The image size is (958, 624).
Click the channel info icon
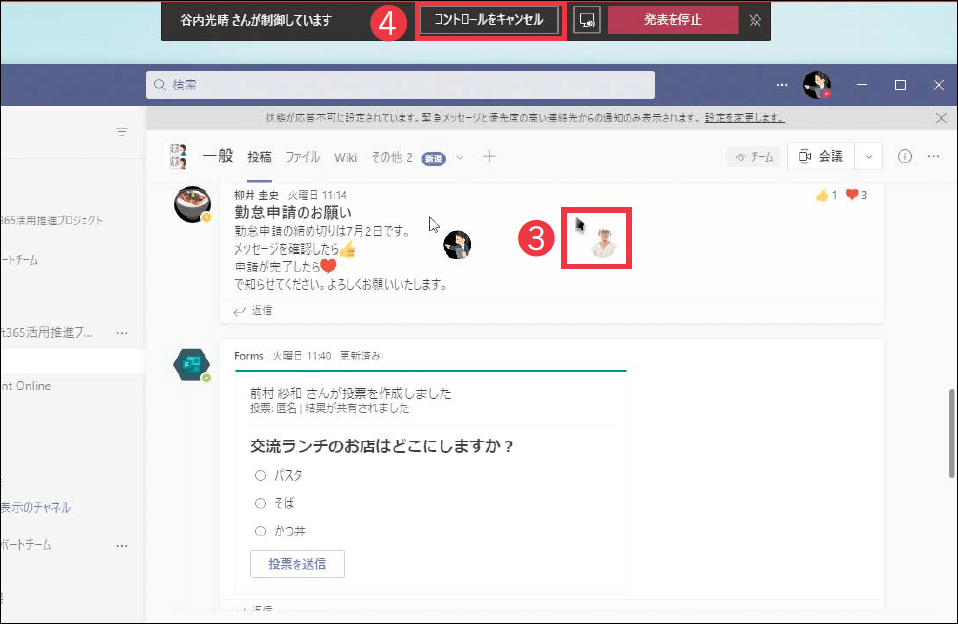[x=905, y=156]
